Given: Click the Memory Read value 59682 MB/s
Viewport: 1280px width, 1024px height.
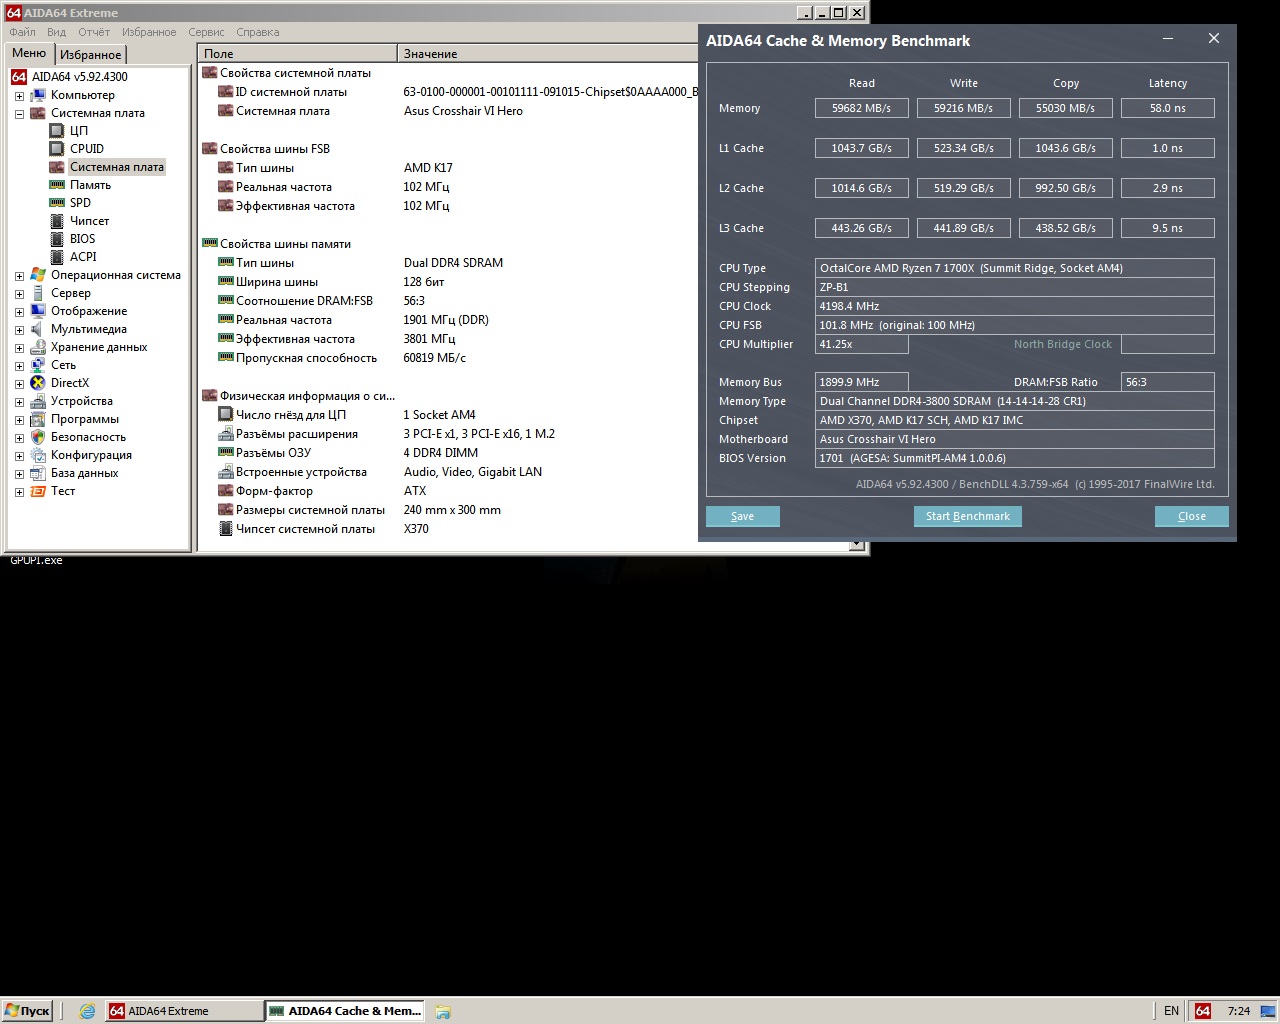Looking at the screenshot, I should click(x=861, y=108).
